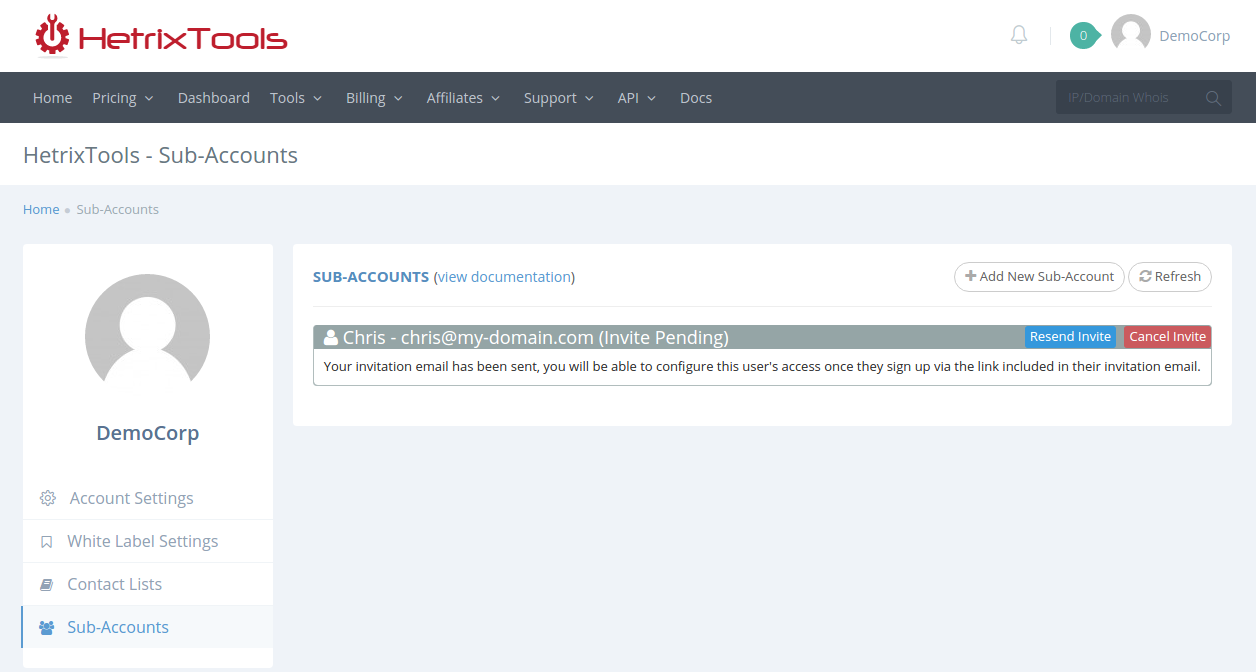Click the HetrixTools logo text
The height and width of the screenshot is (672, 1256).
pyautogui.click(x=183, y=39)
